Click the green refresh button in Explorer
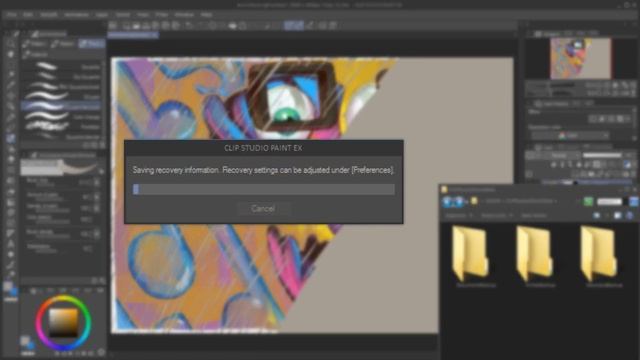The width and height of the screenshot is (640, 360). pos(588,201)
